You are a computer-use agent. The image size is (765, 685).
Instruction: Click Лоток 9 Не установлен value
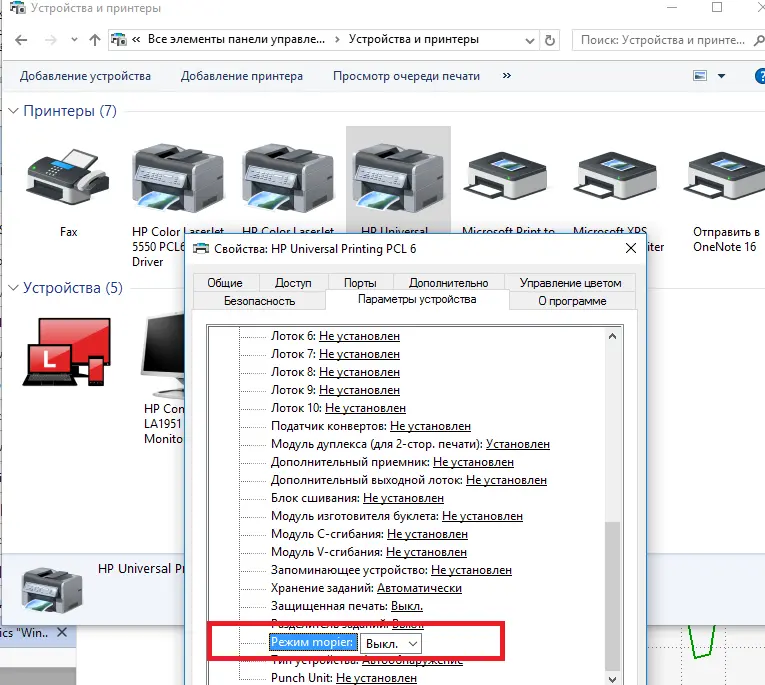[x=360, y=390]
